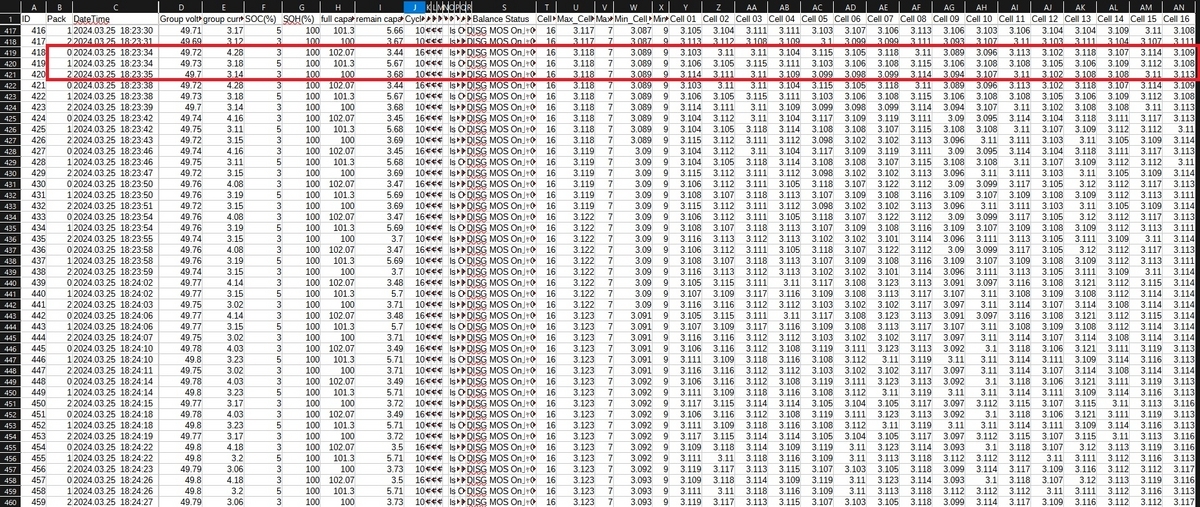Click full capacity 102.07 in row 419

click(x=337, y=52)
